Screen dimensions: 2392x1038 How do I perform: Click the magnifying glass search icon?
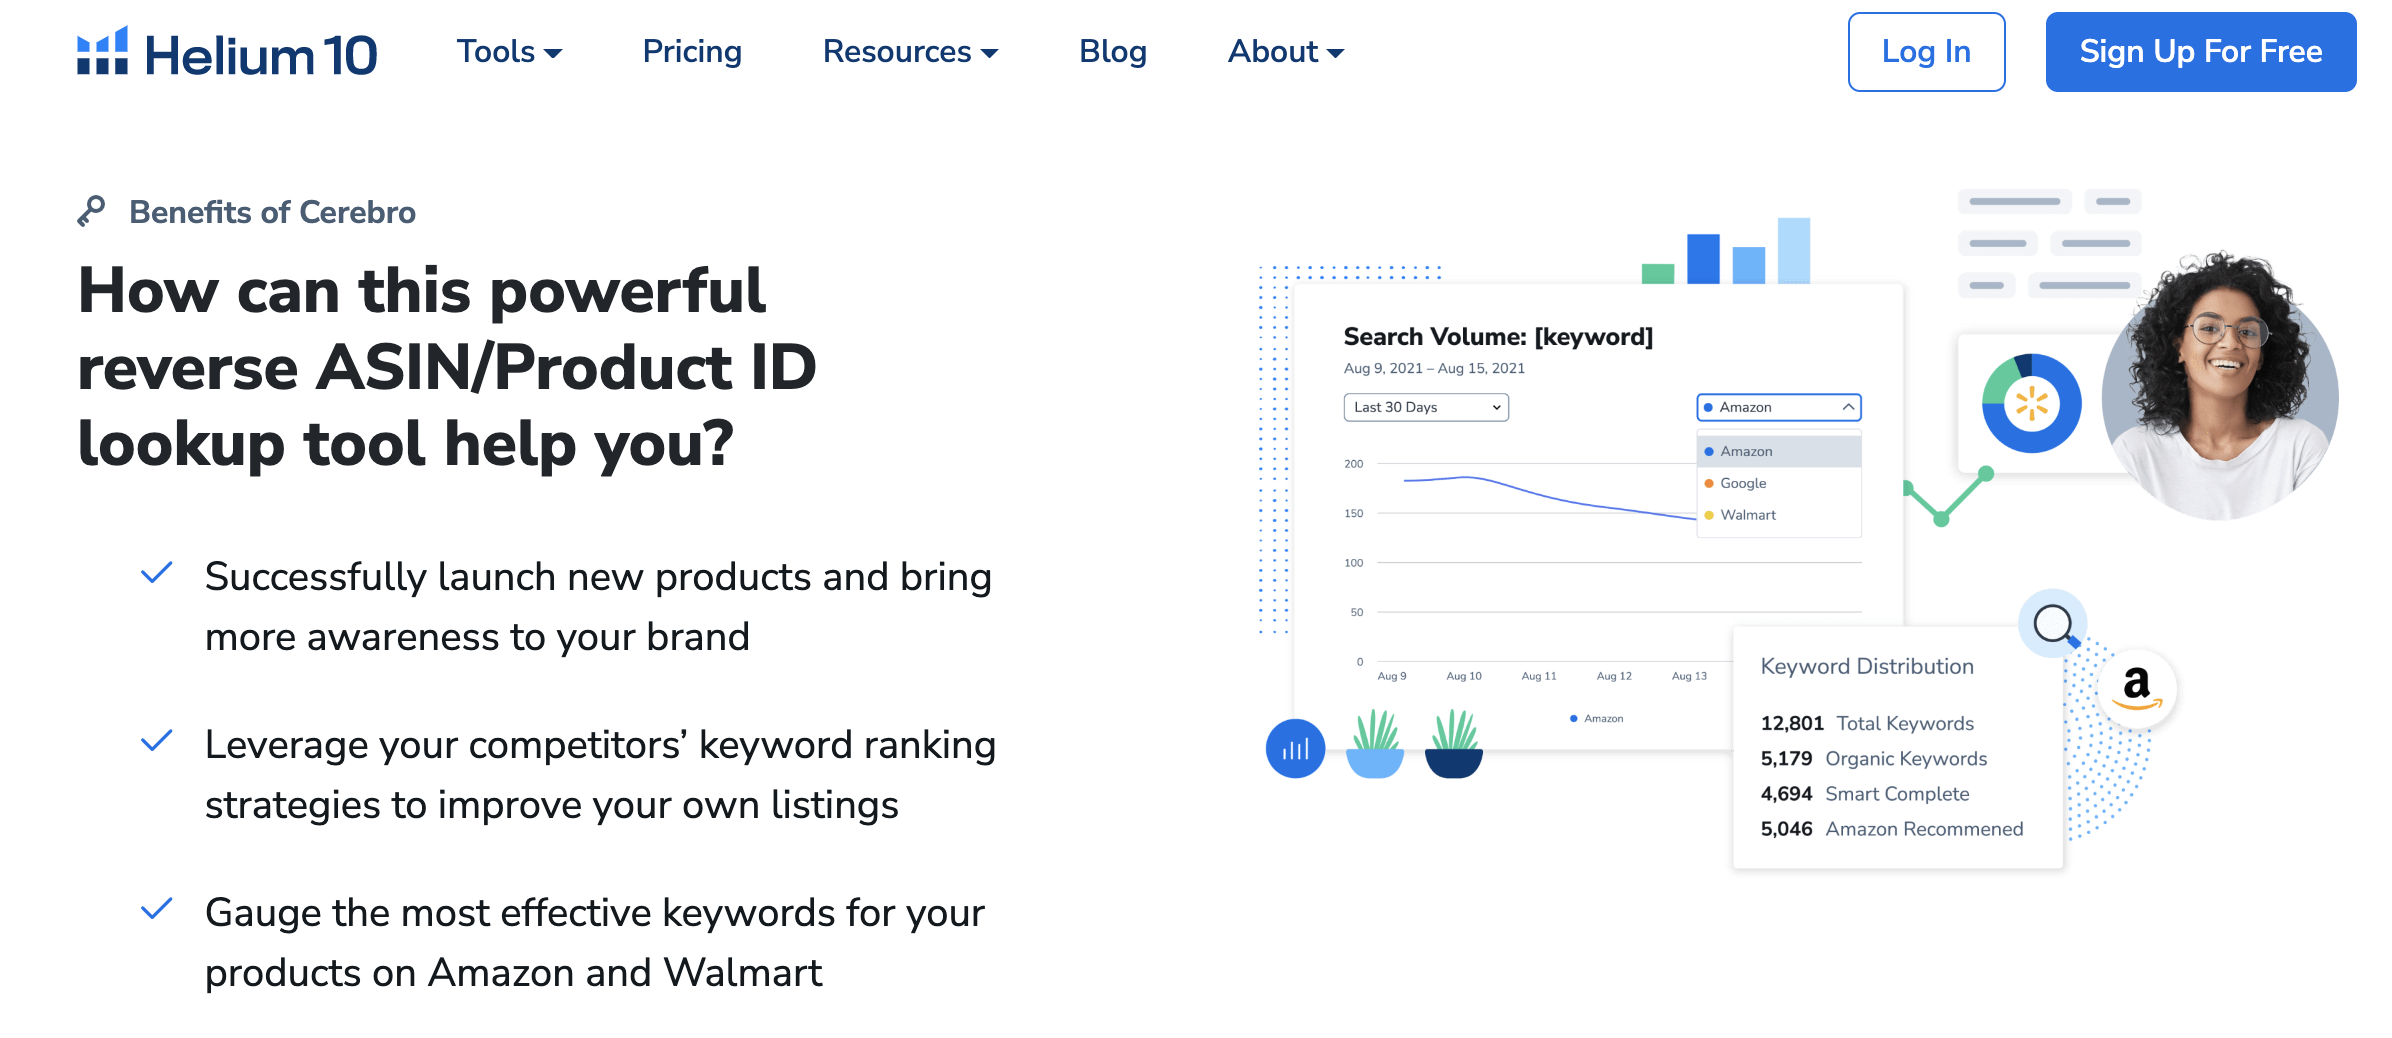(x=2053, y=624)
